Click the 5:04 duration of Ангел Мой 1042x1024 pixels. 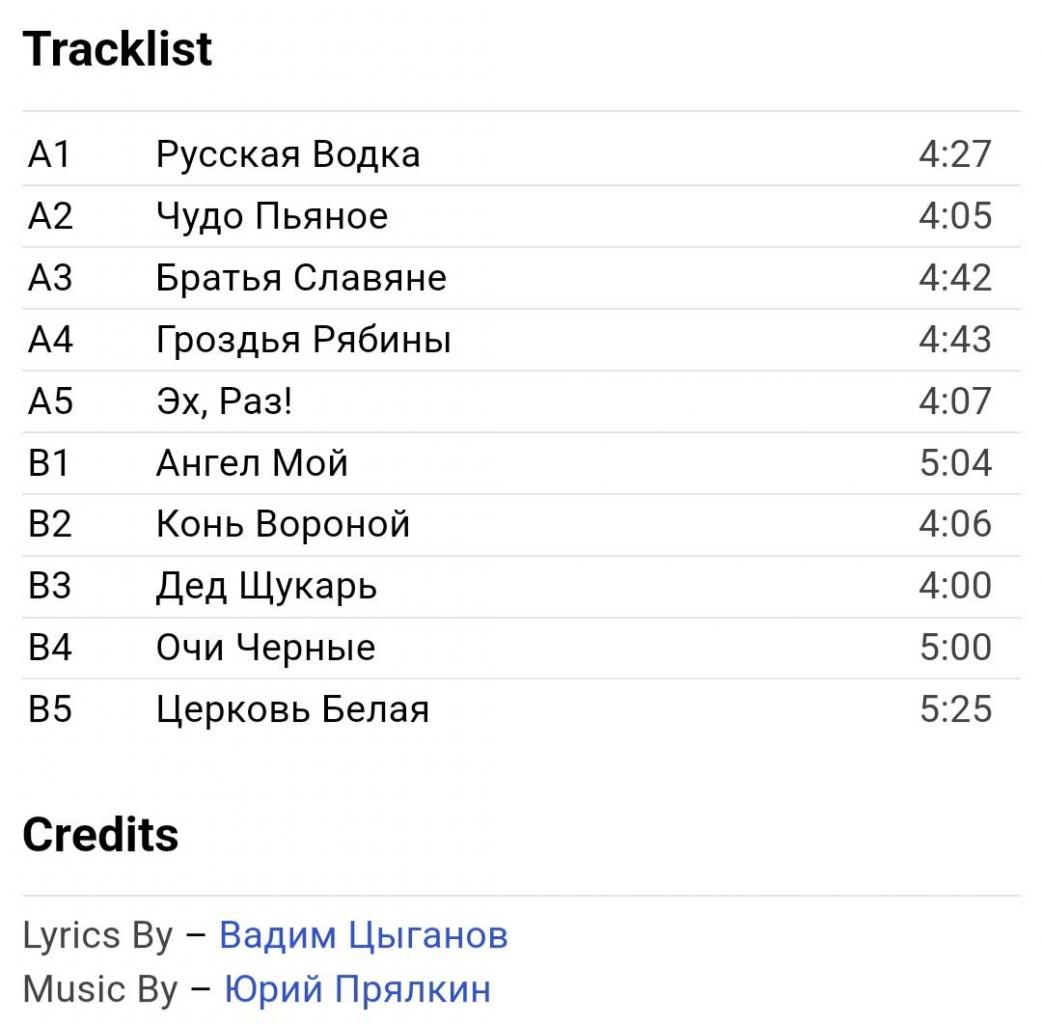click(x=956, y=463)
